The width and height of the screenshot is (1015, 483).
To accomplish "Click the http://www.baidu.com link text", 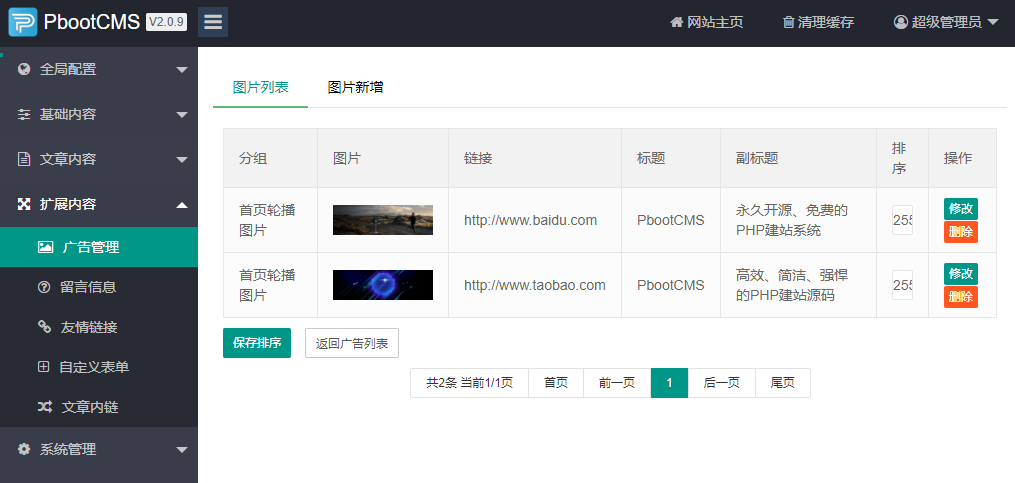I will tap(530, 220).
